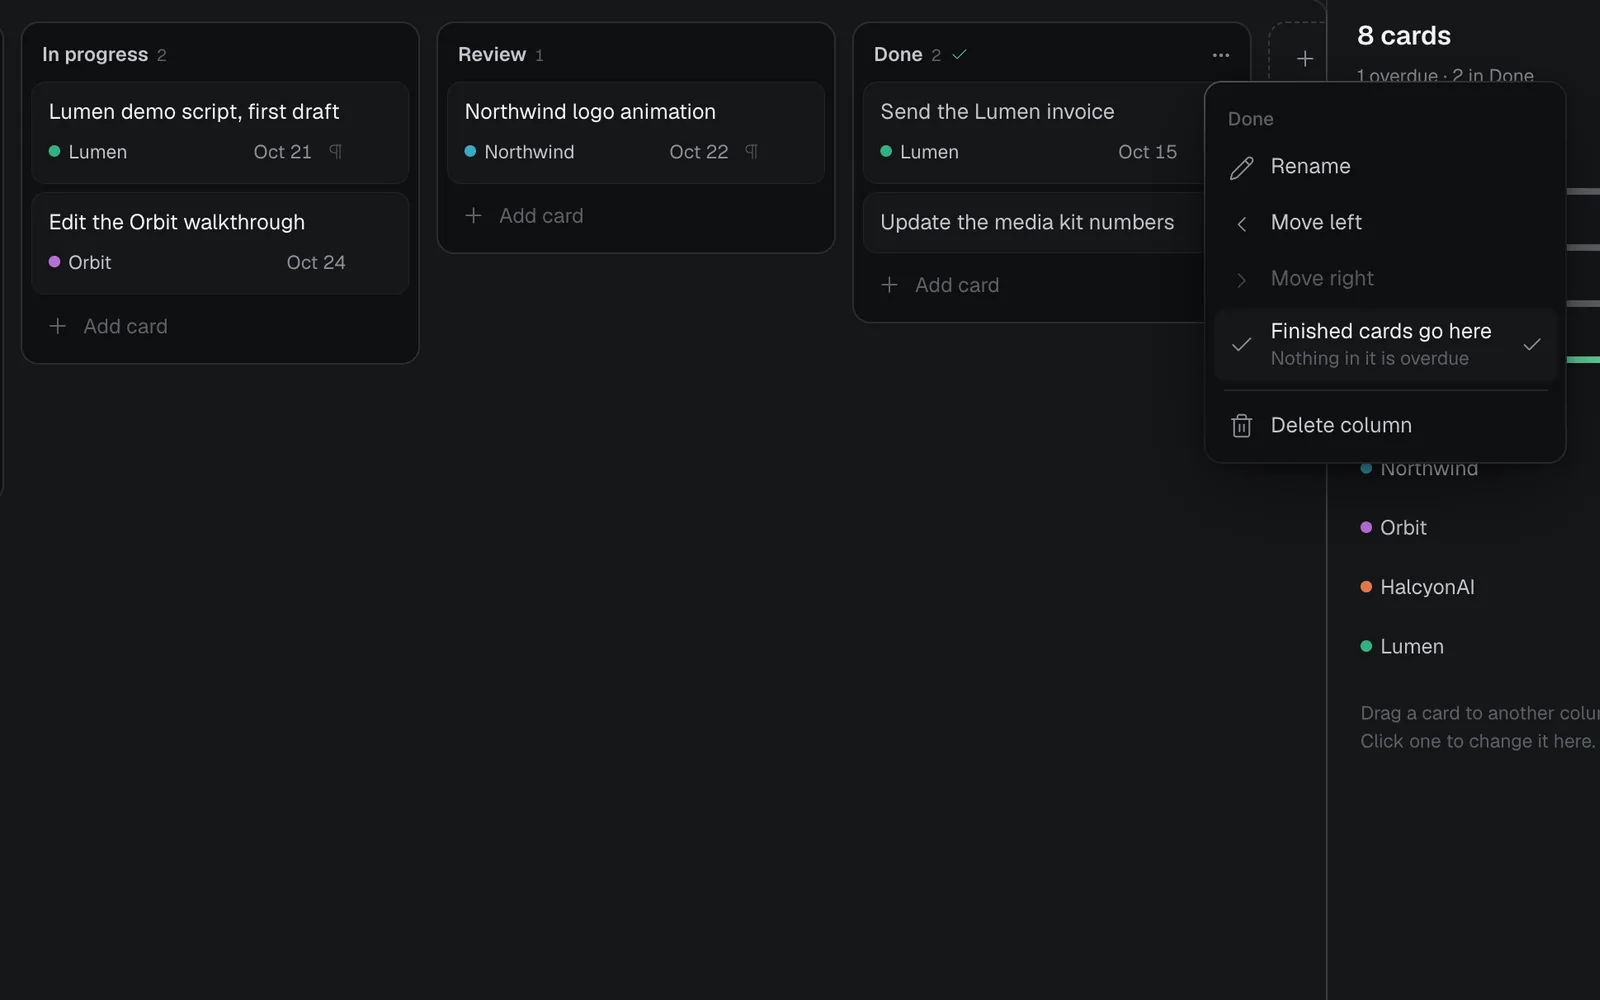Click the Oct 24 due date
The height and width of the screenshot is (1000, 1600).
point(316,263)
